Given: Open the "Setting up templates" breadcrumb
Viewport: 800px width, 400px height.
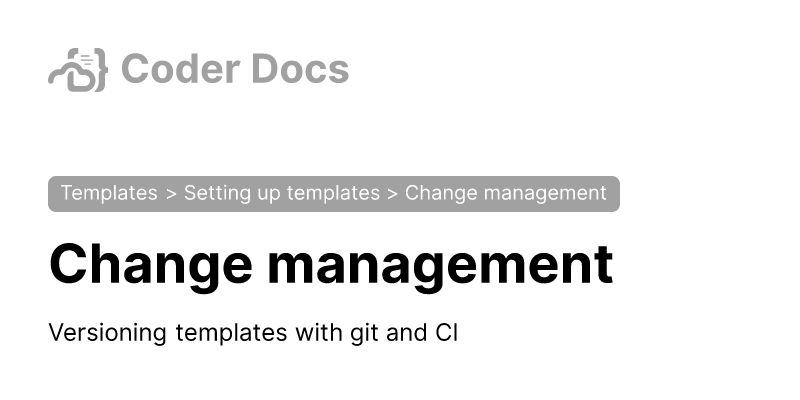Looking at the screenshot, I should point(282,193).
